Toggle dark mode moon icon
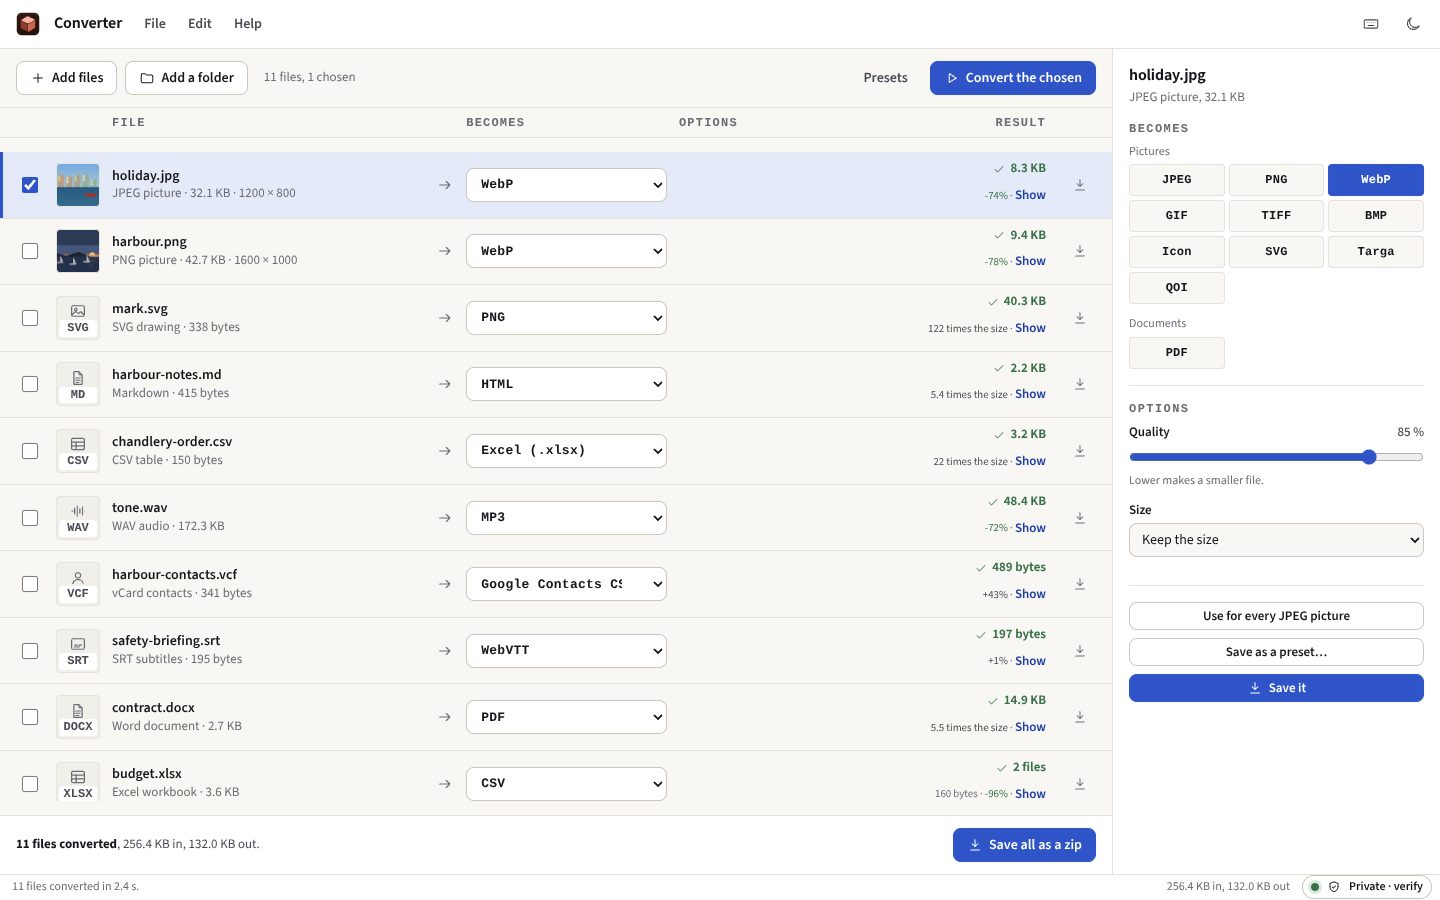This screenshot has height=900, width=1440. pyautogui.click(x=1413, y=24)
